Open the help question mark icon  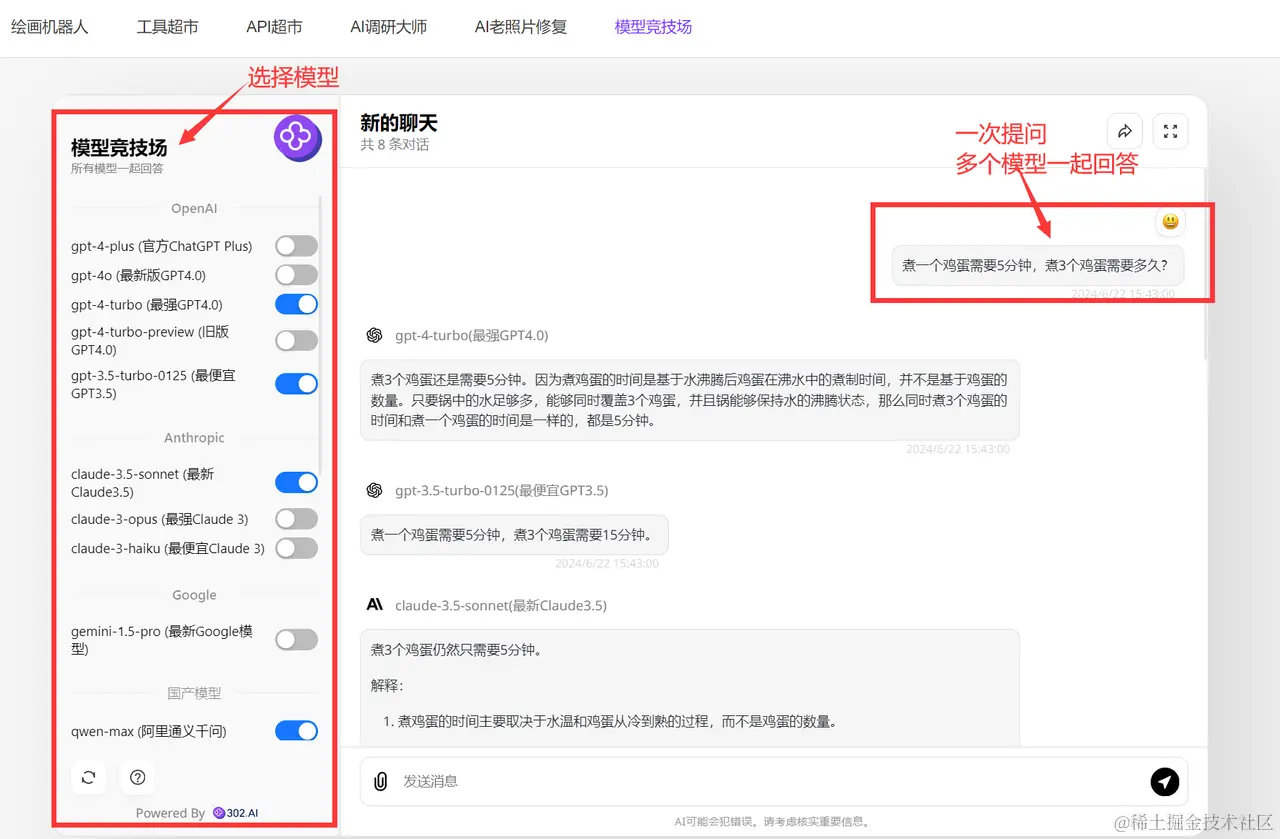tap(137, 777)
